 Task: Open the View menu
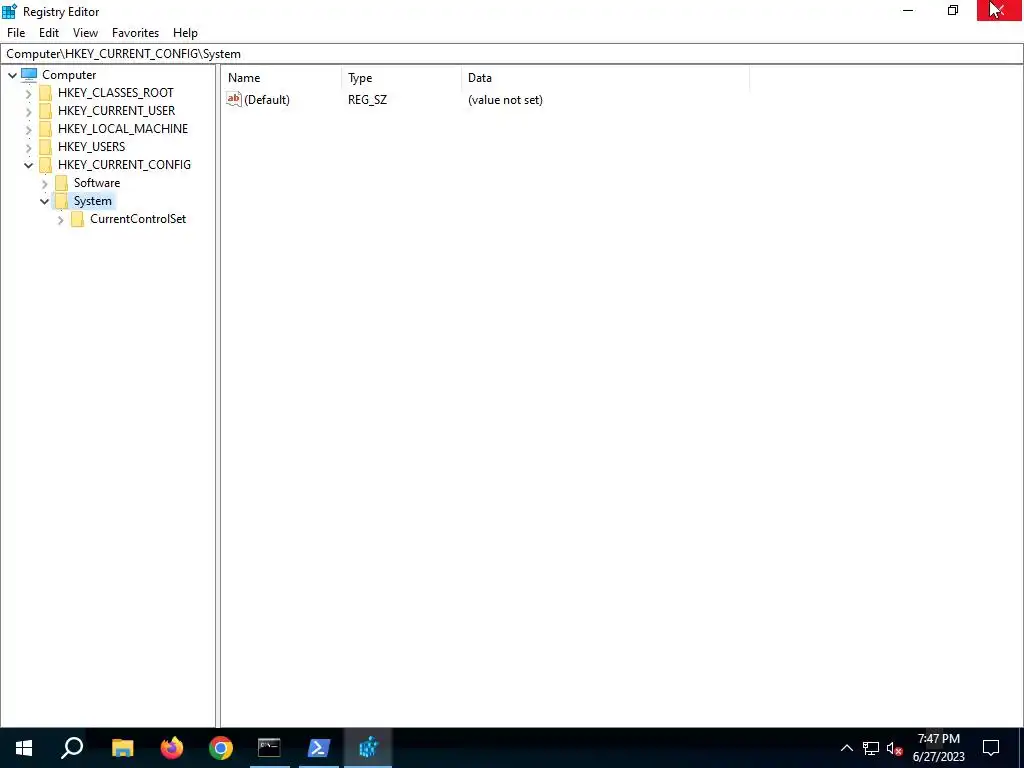point(85,33)
